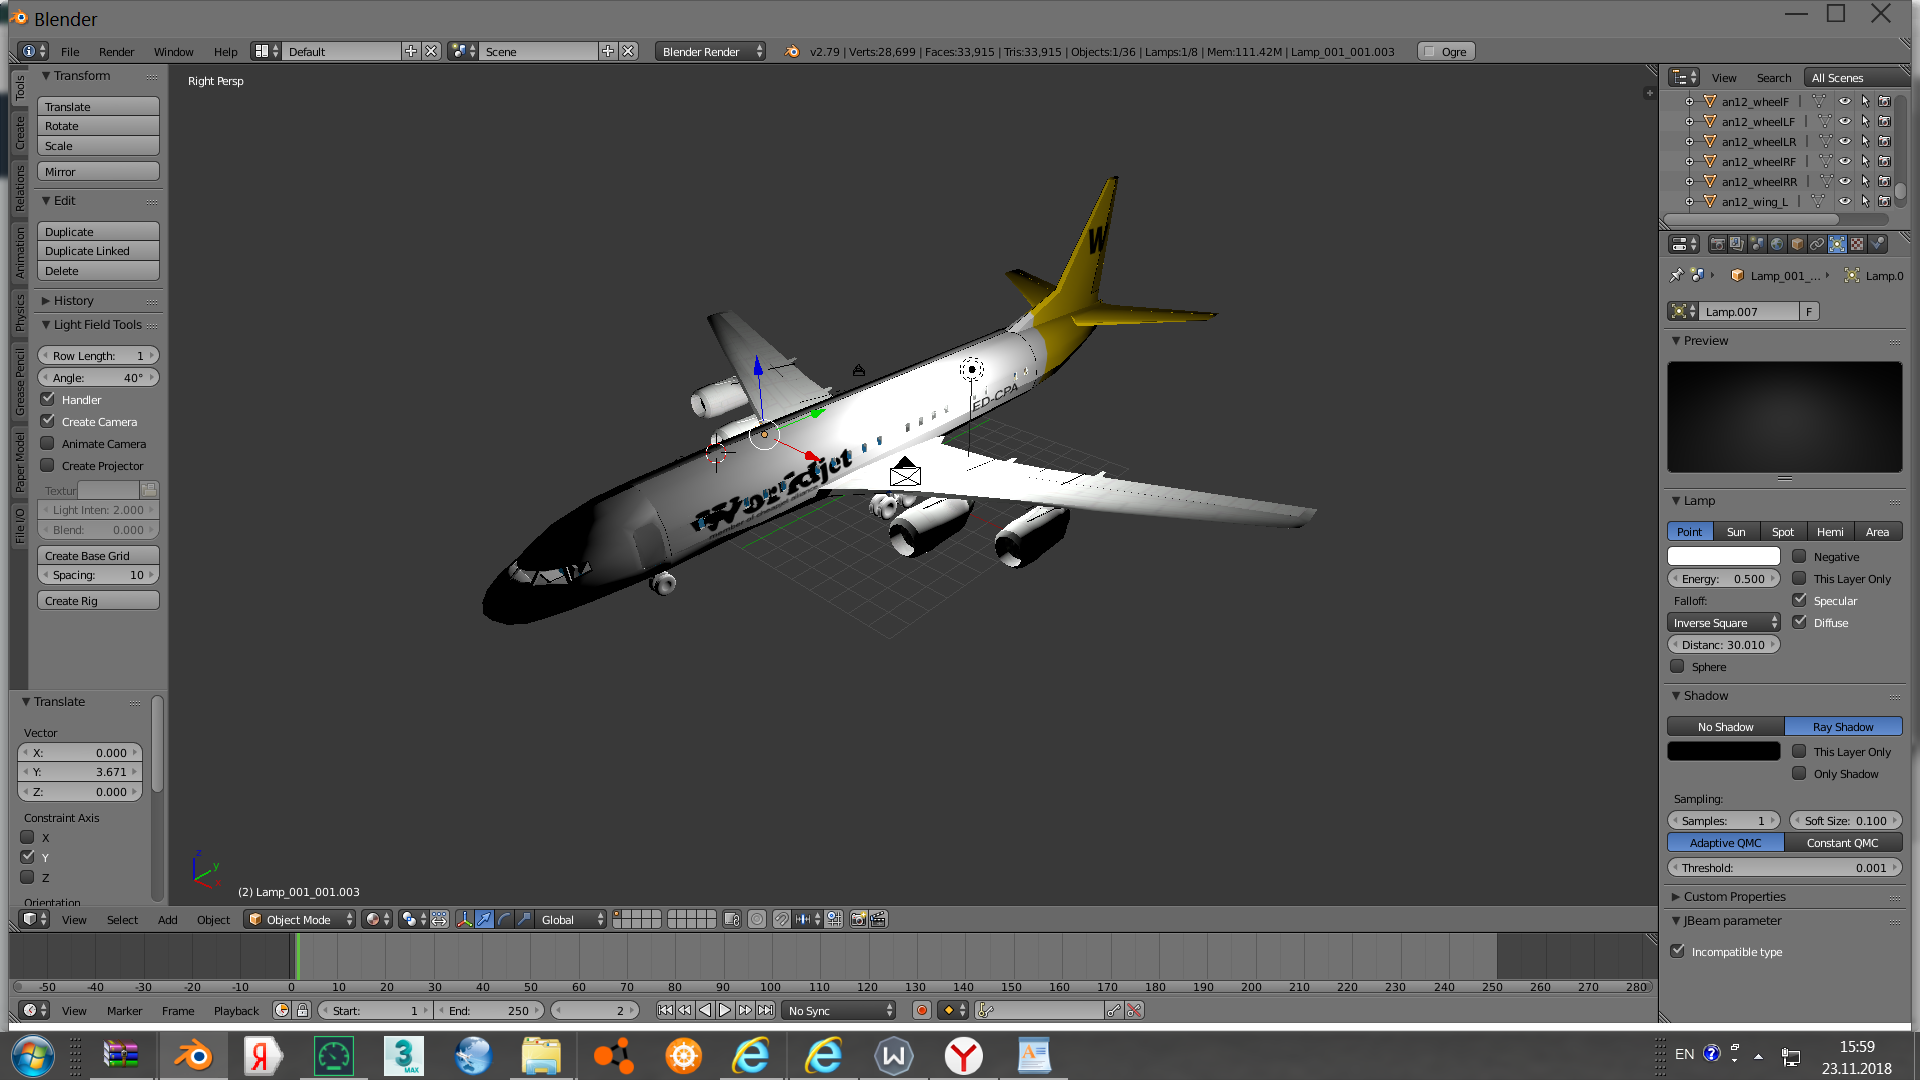This screenshot has width=1920, height=1080.
Task: Open the Global orientation dropdown
Action: (570, 919)
